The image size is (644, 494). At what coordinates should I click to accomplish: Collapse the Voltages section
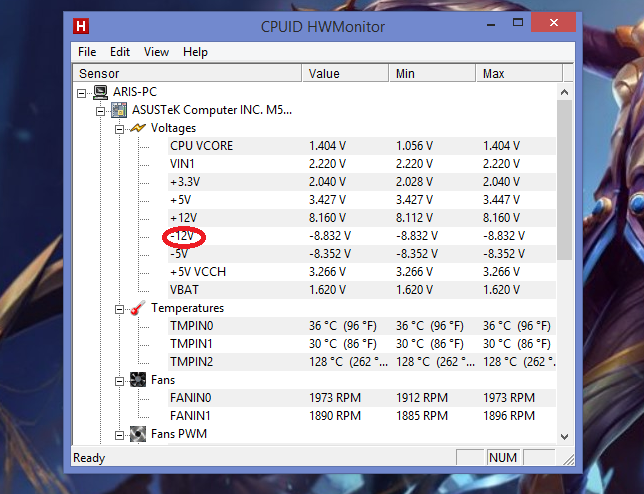120,130
